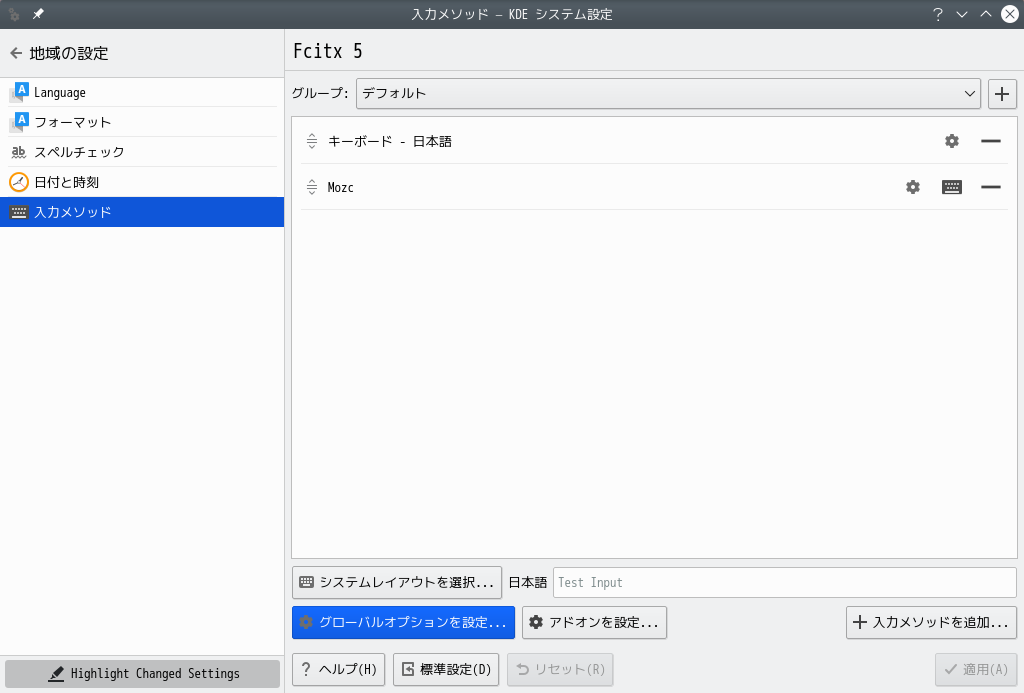Close the KDE システム設定 window
The height and width of the screenshot is (693, 1024).
click(1010, 14)
